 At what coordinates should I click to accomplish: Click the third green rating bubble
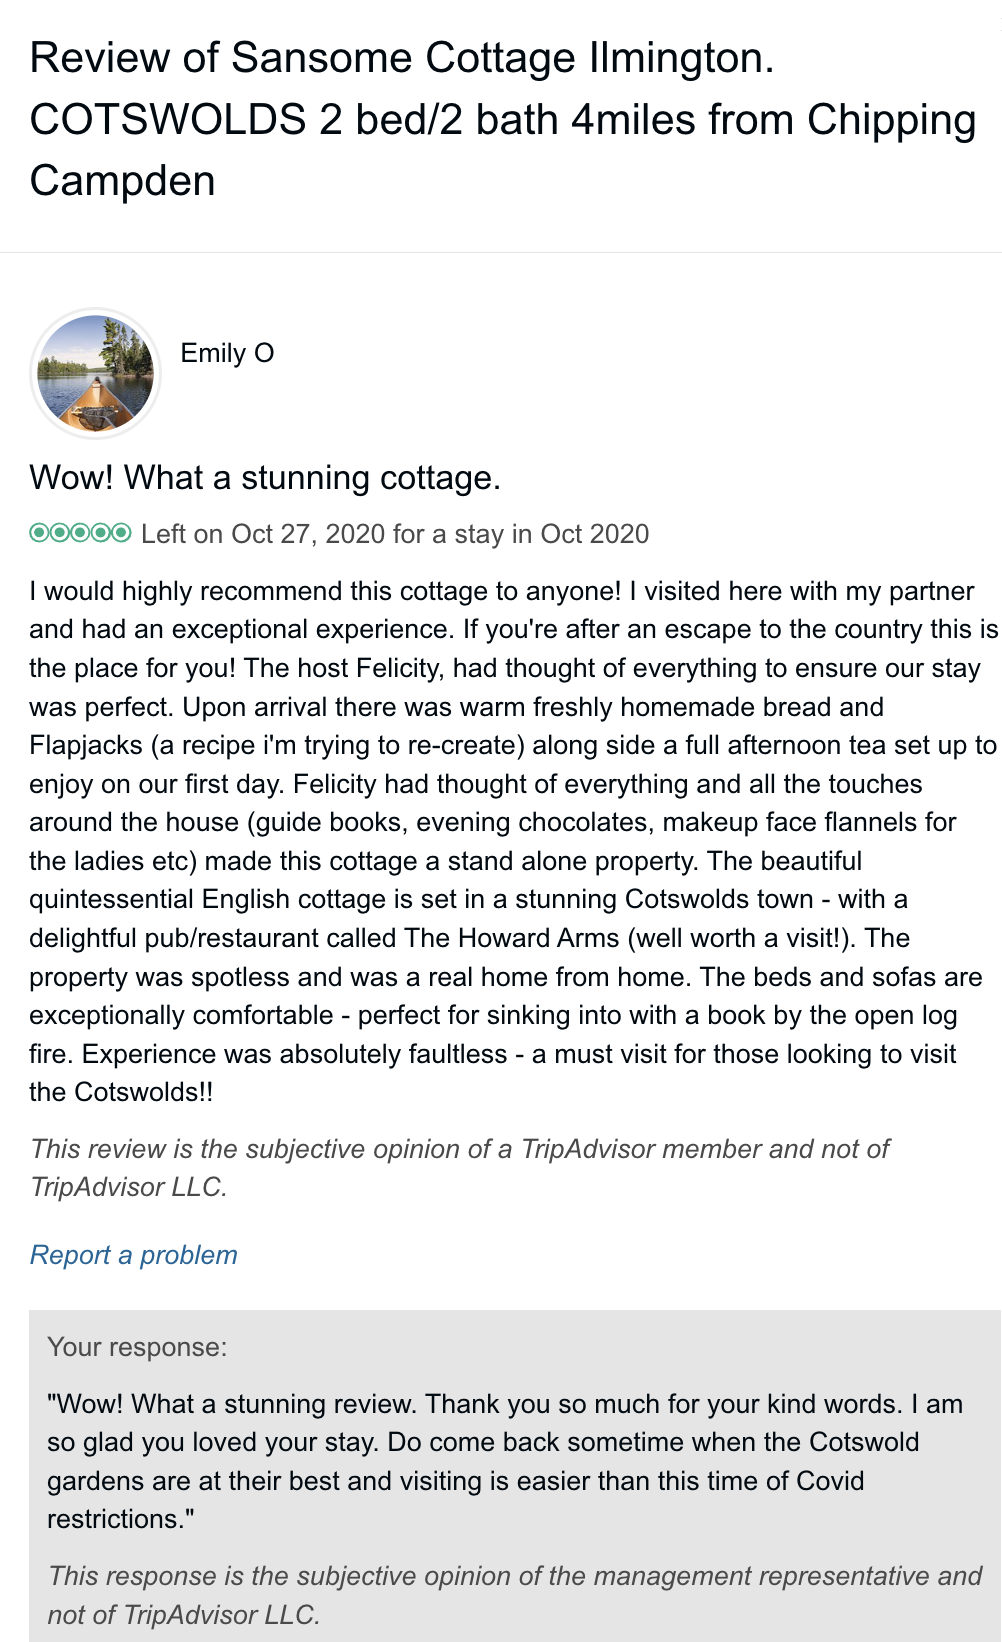(x=80, y=533)
